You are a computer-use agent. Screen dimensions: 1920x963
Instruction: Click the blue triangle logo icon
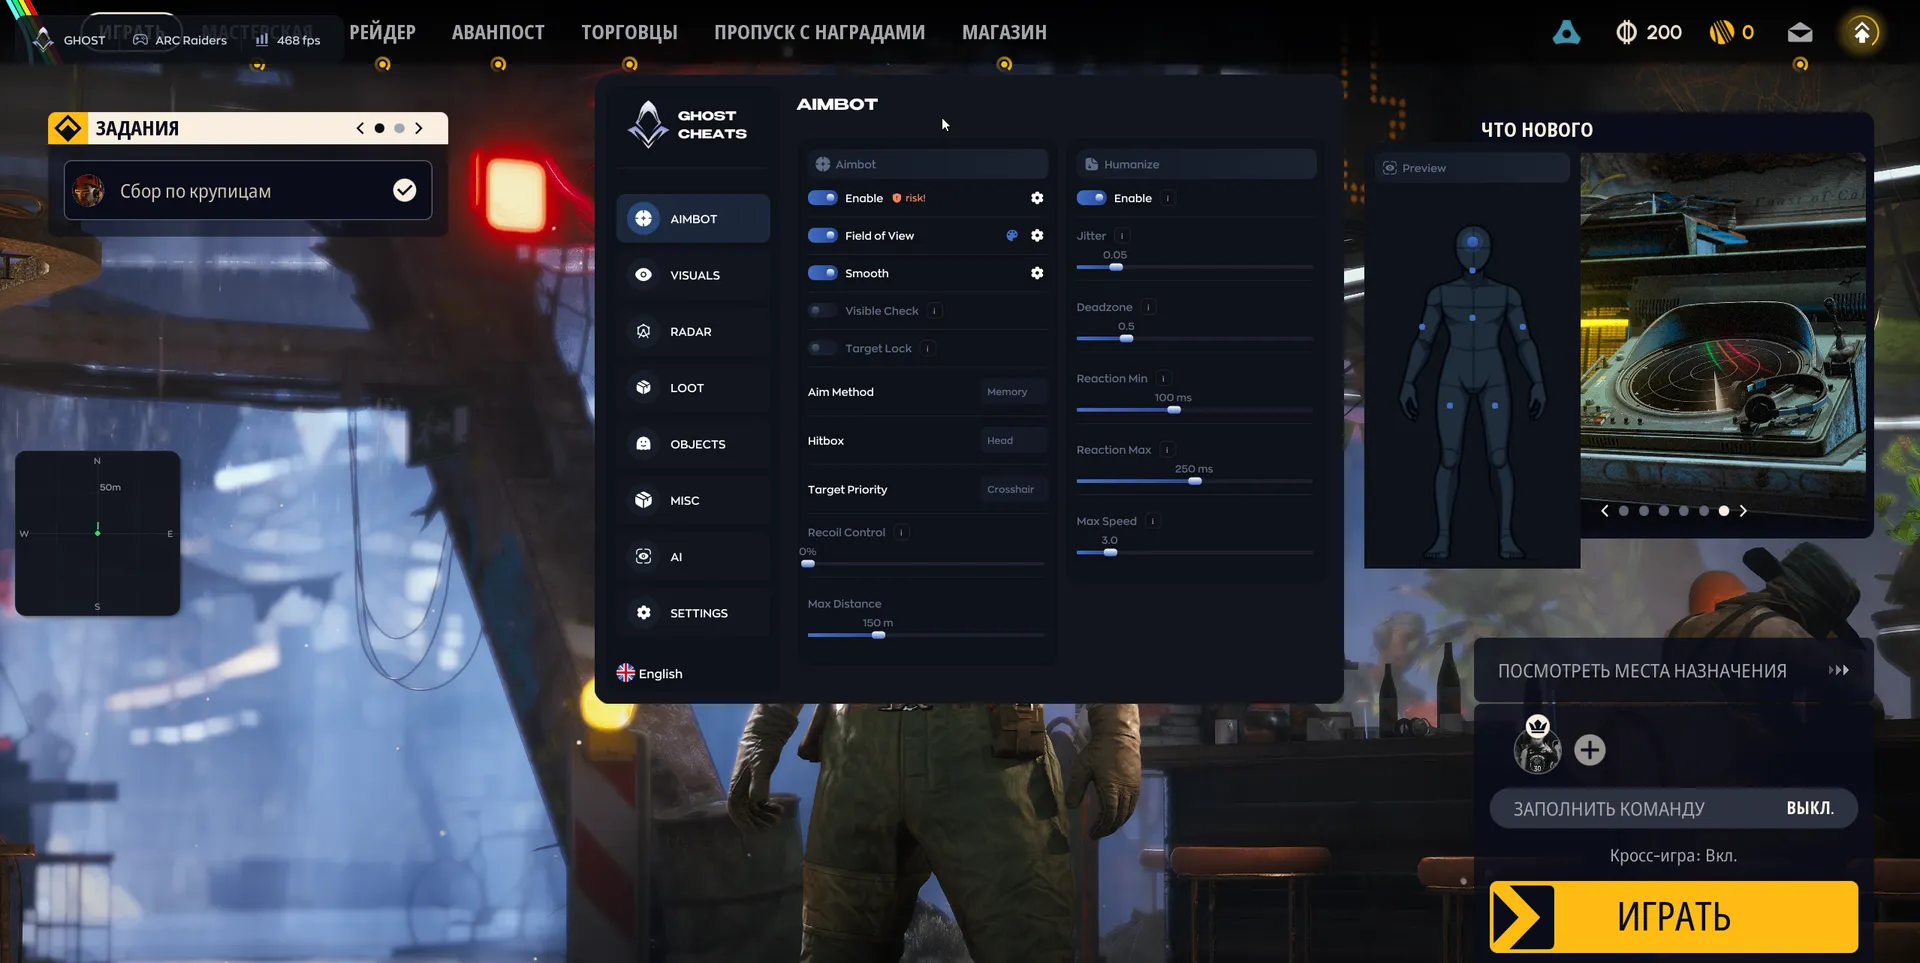[x=1567, y=33]
